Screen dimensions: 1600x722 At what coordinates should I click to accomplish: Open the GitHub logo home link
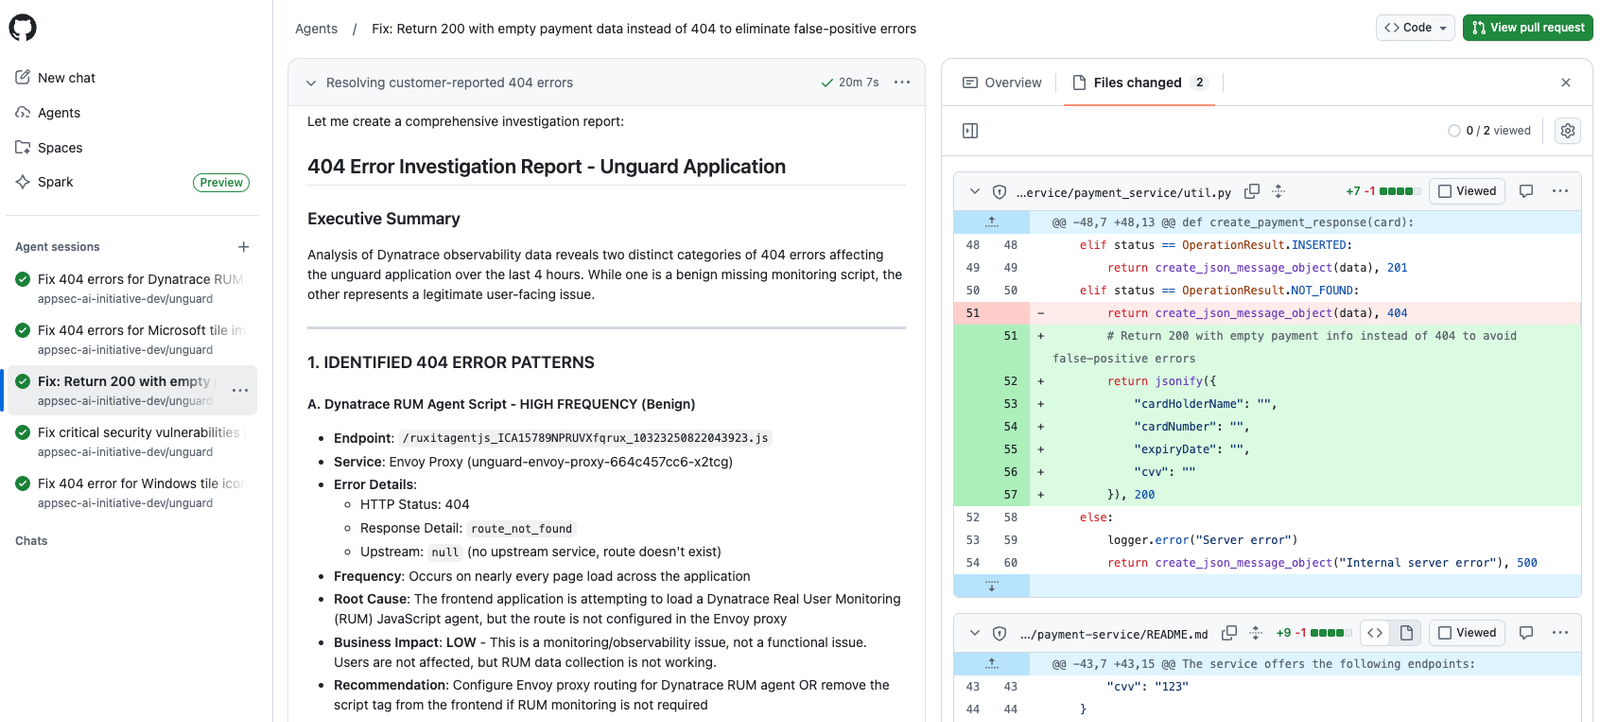point(23,27)
